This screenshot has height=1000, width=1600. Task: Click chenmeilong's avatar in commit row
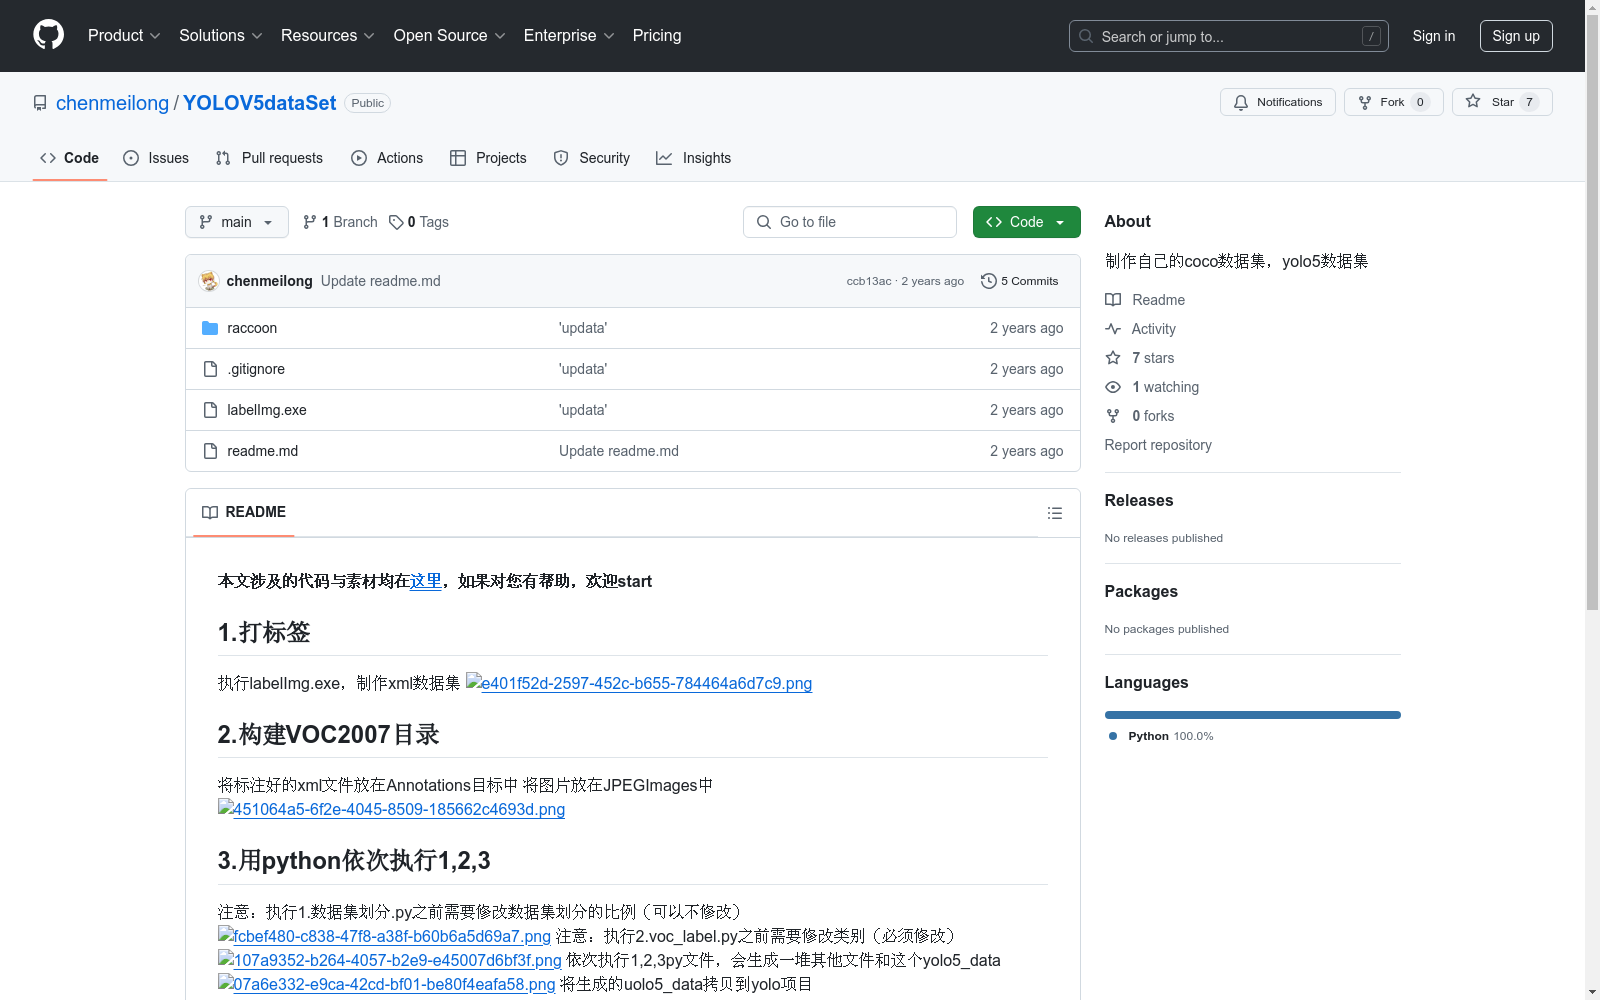pyautogui.click(x=209, y=281)
